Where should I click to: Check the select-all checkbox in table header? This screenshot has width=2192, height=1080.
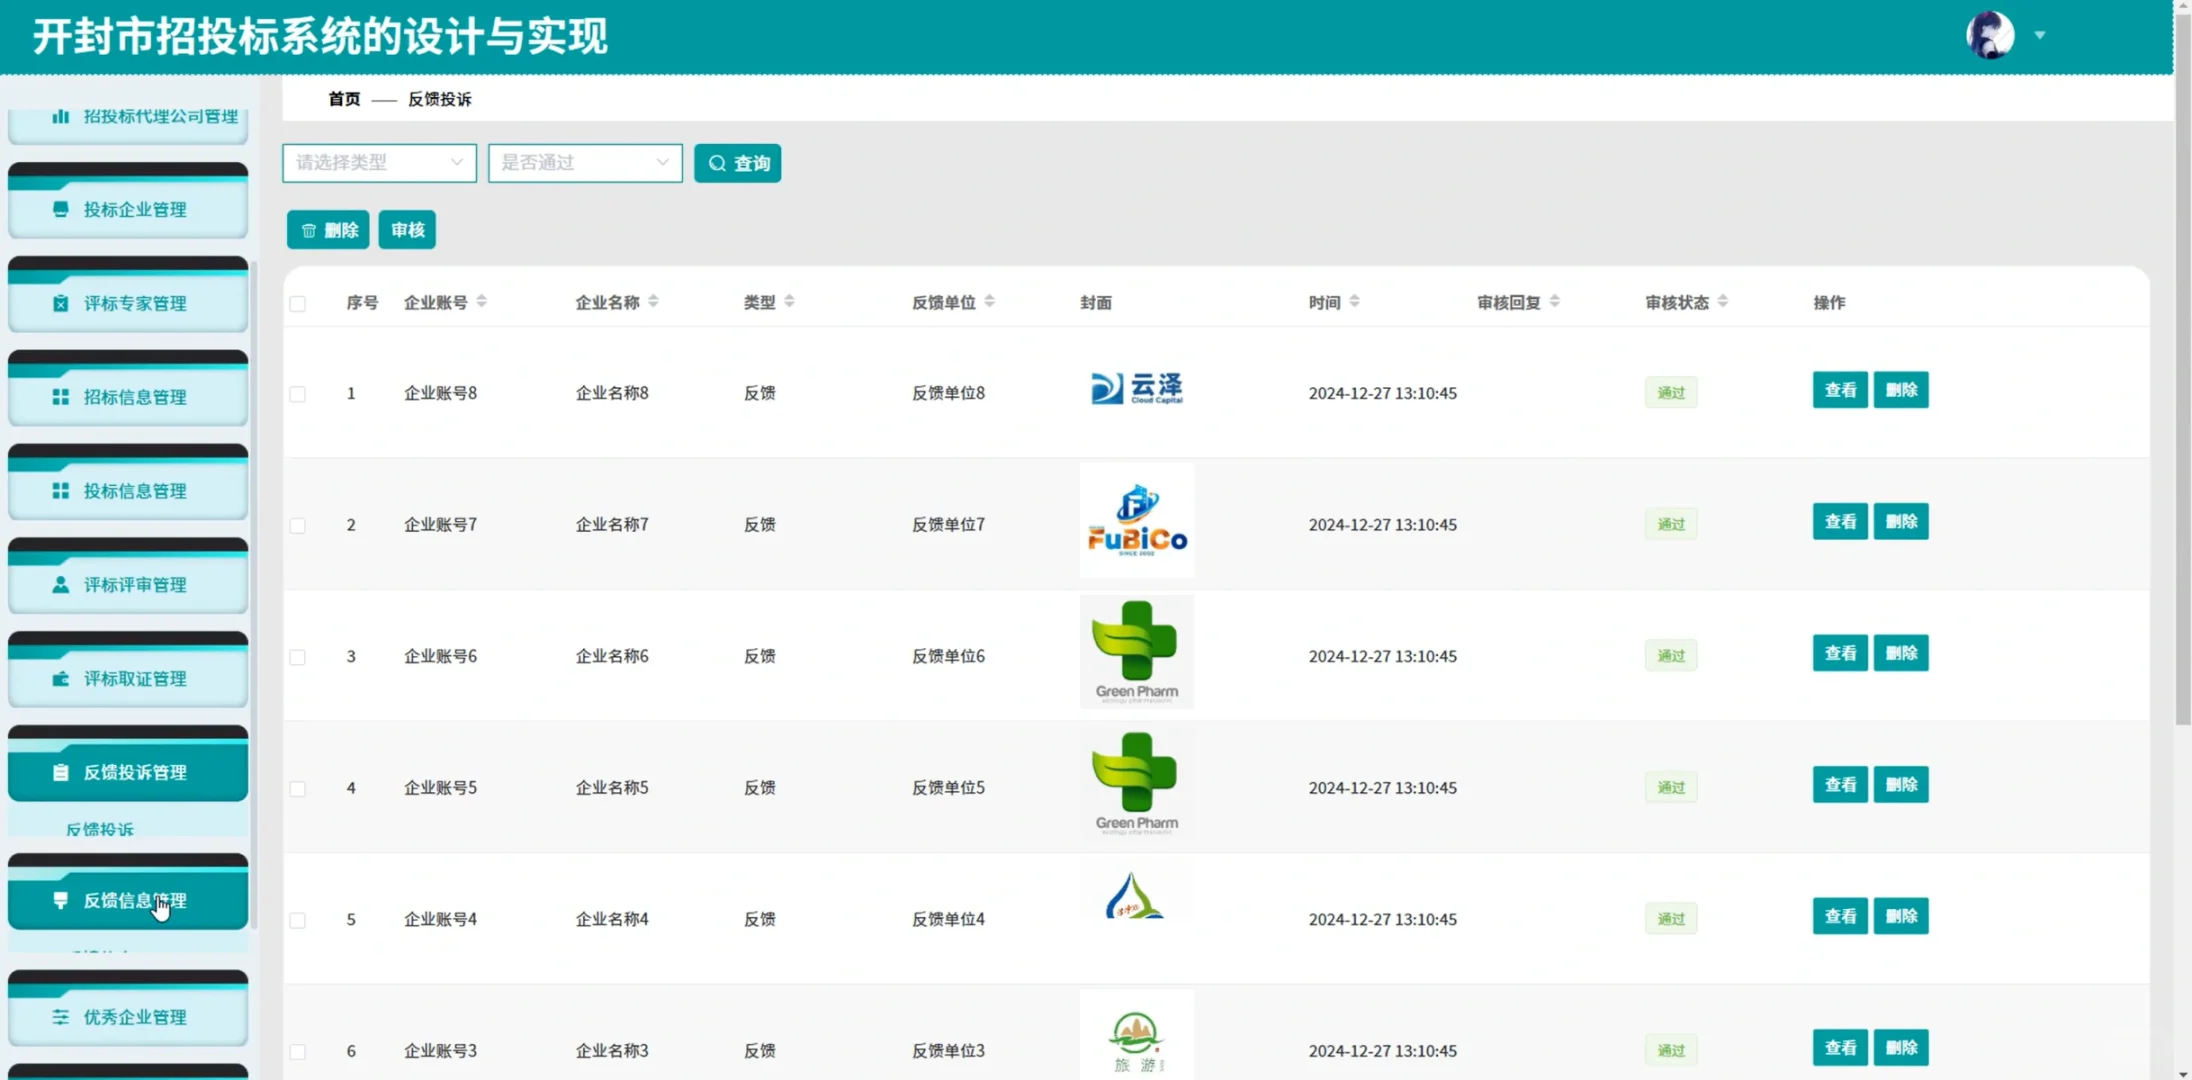(297, 303)
